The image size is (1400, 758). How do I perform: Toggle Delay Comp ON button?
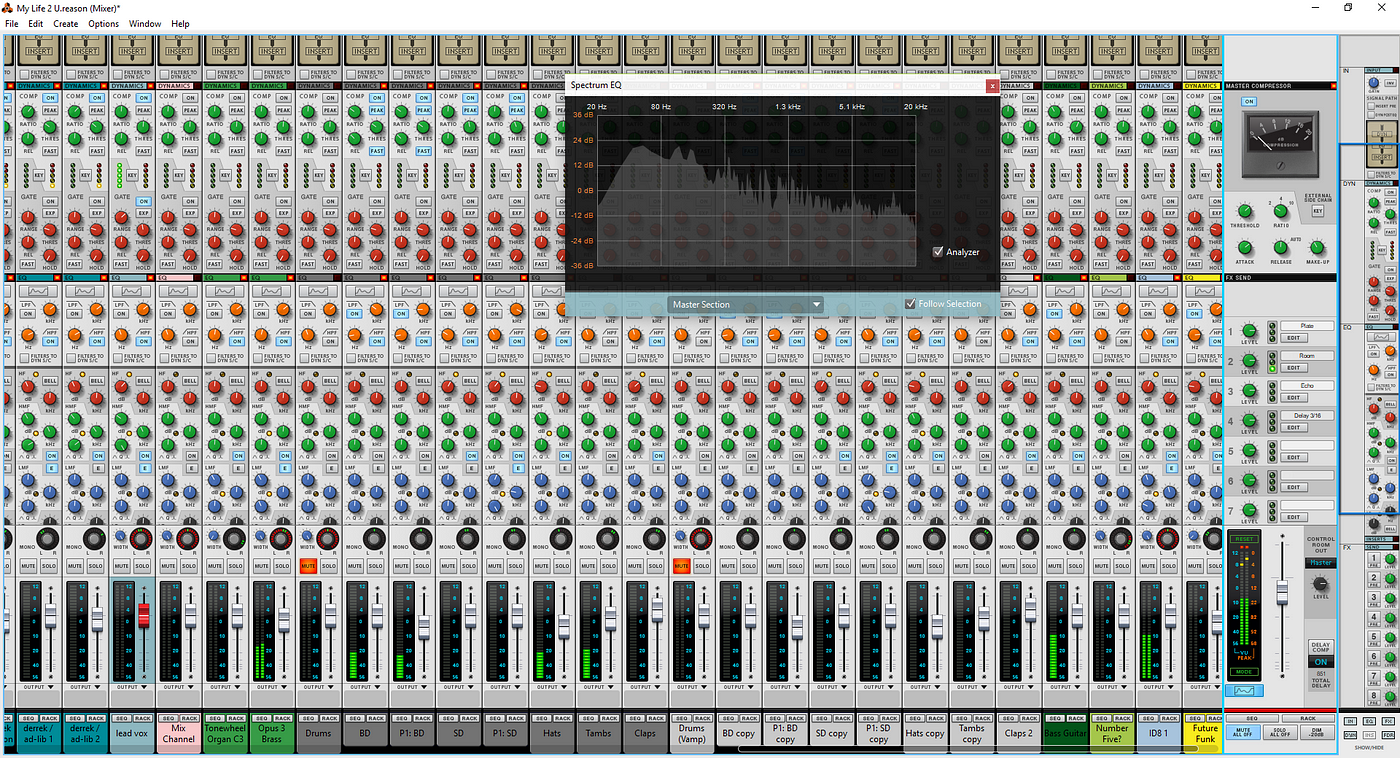(x=1320, y=662)
